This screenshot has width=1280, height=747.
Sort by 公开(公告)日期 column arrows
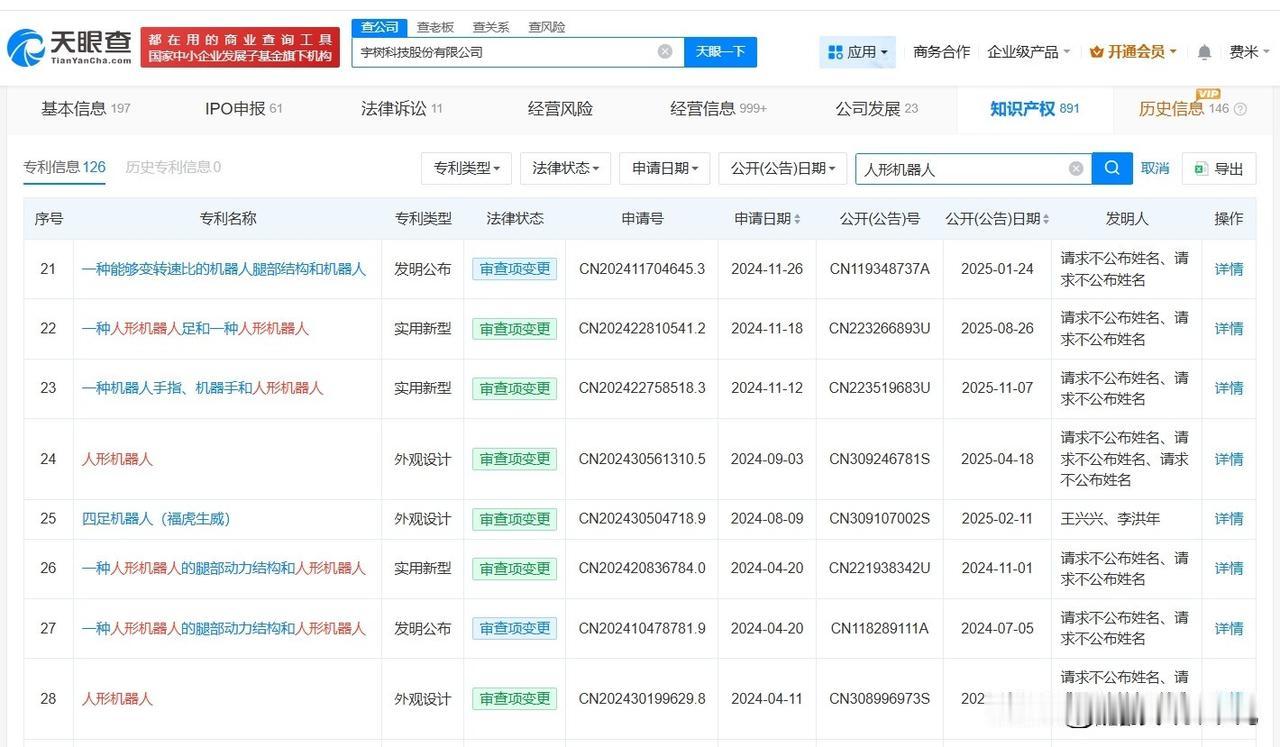coord(1046,219)
